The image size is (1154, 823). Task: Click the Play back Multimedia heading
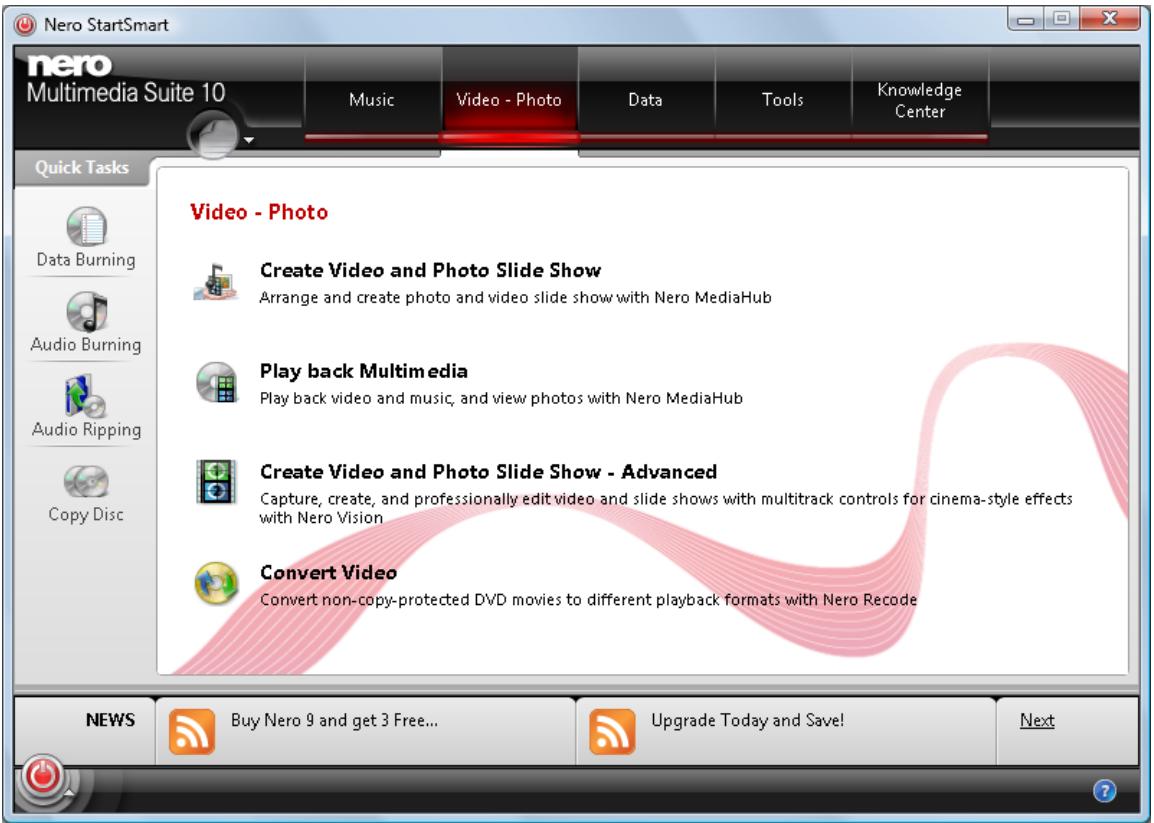pos(364,371)
